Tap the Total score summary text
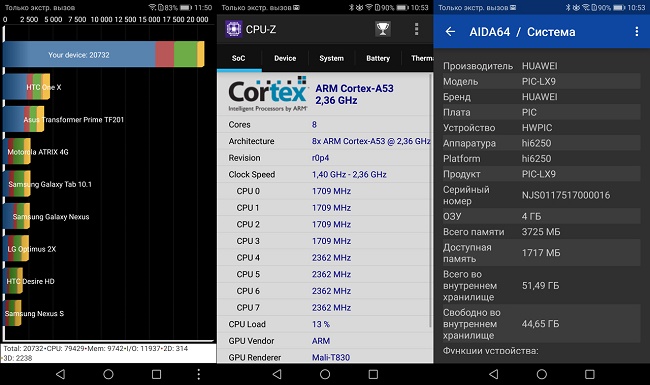Viewport: 650px width, 385px height. click(x=96, y=353)
